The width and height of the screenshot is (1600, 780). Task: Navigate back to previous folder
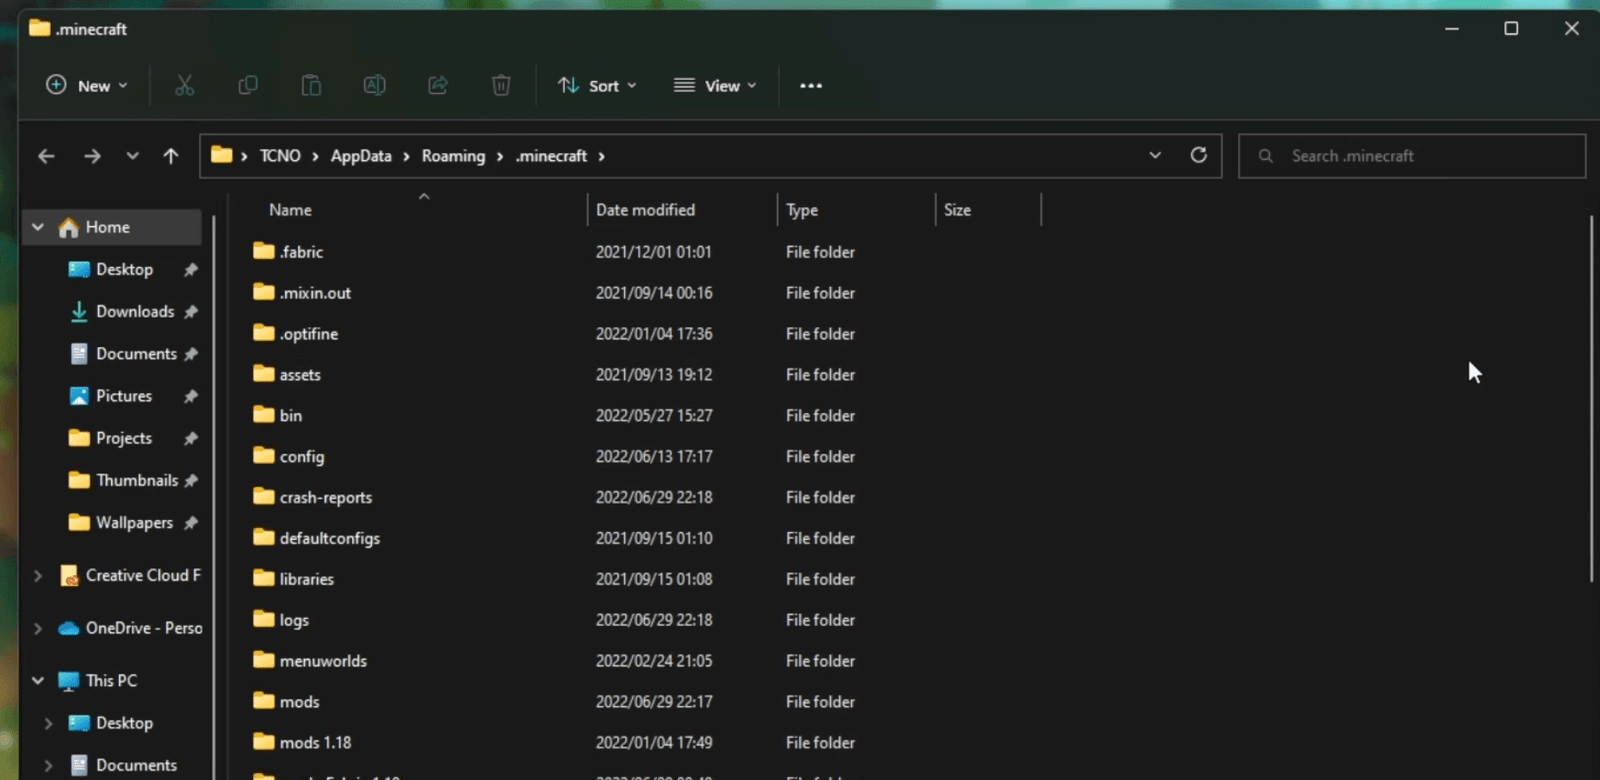(46, 156)
